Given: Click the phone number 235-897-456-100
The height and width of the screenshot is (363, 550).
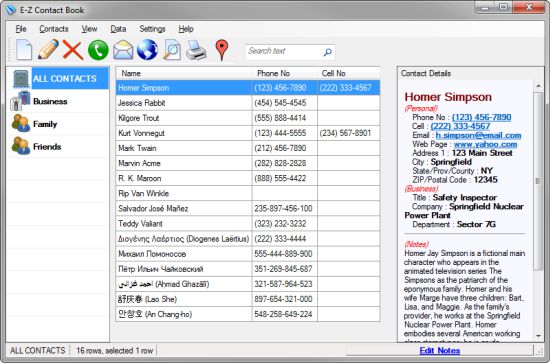Looking at the screenshot, I should click(283, 208).
